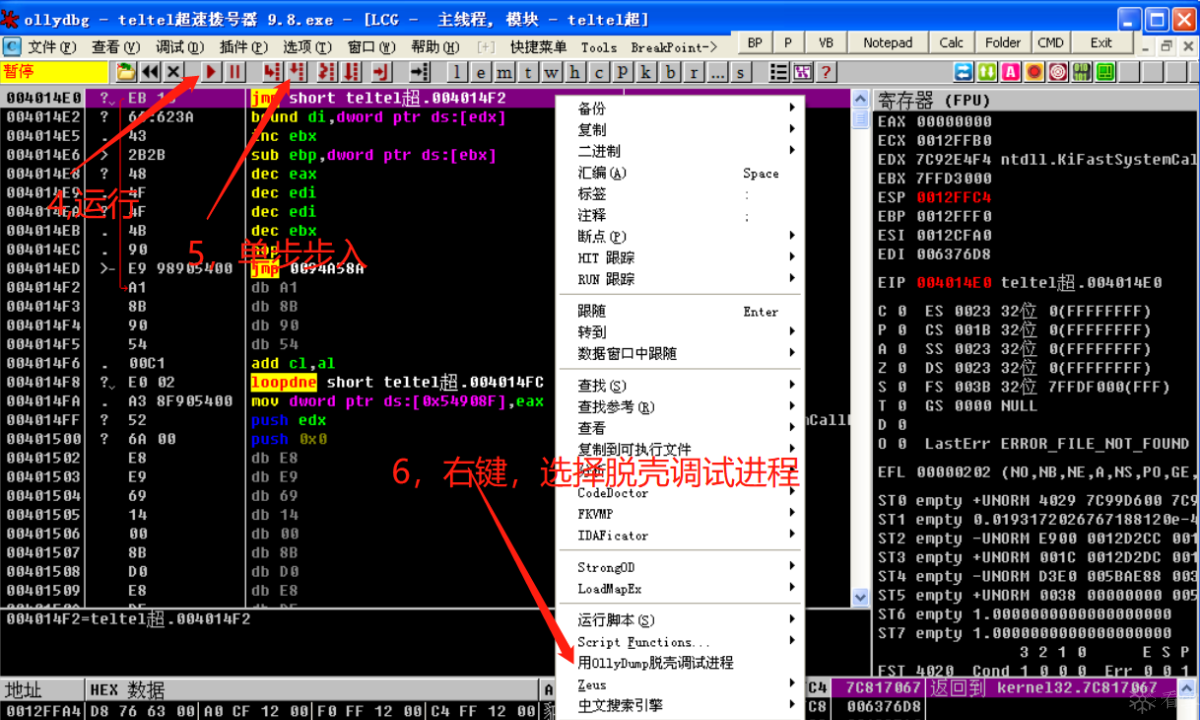The width and height of the screenshot is (1200, 720).
Task: Launch Notepad from the quick bar
Action: point(888,43)
